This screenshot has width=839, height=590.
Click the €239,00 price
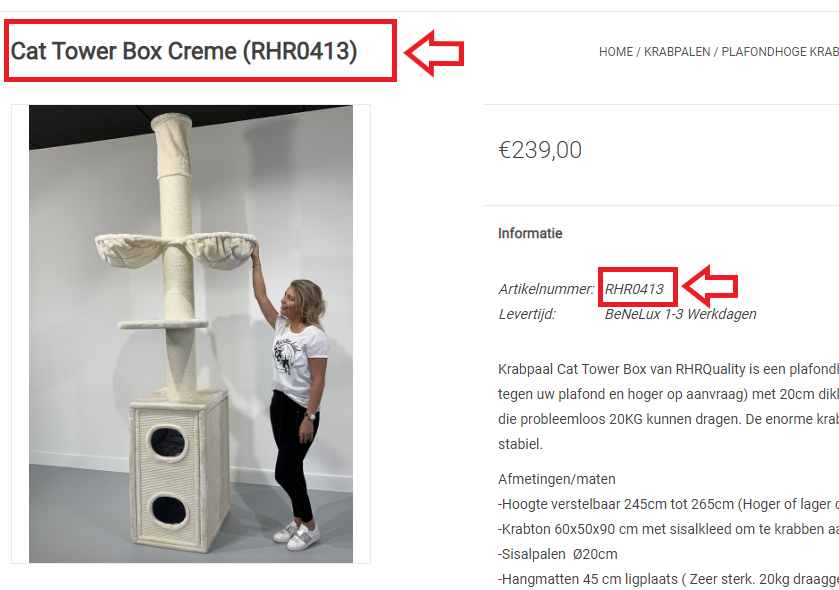[540, 150]
